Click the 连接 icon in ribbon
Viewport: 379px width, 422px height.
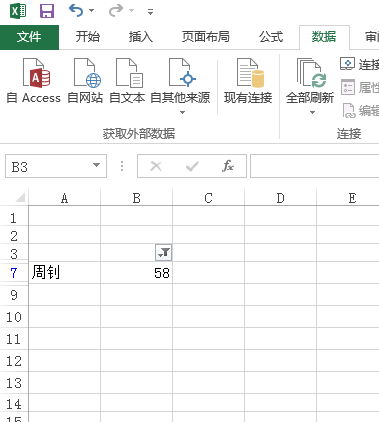[347, 64]
